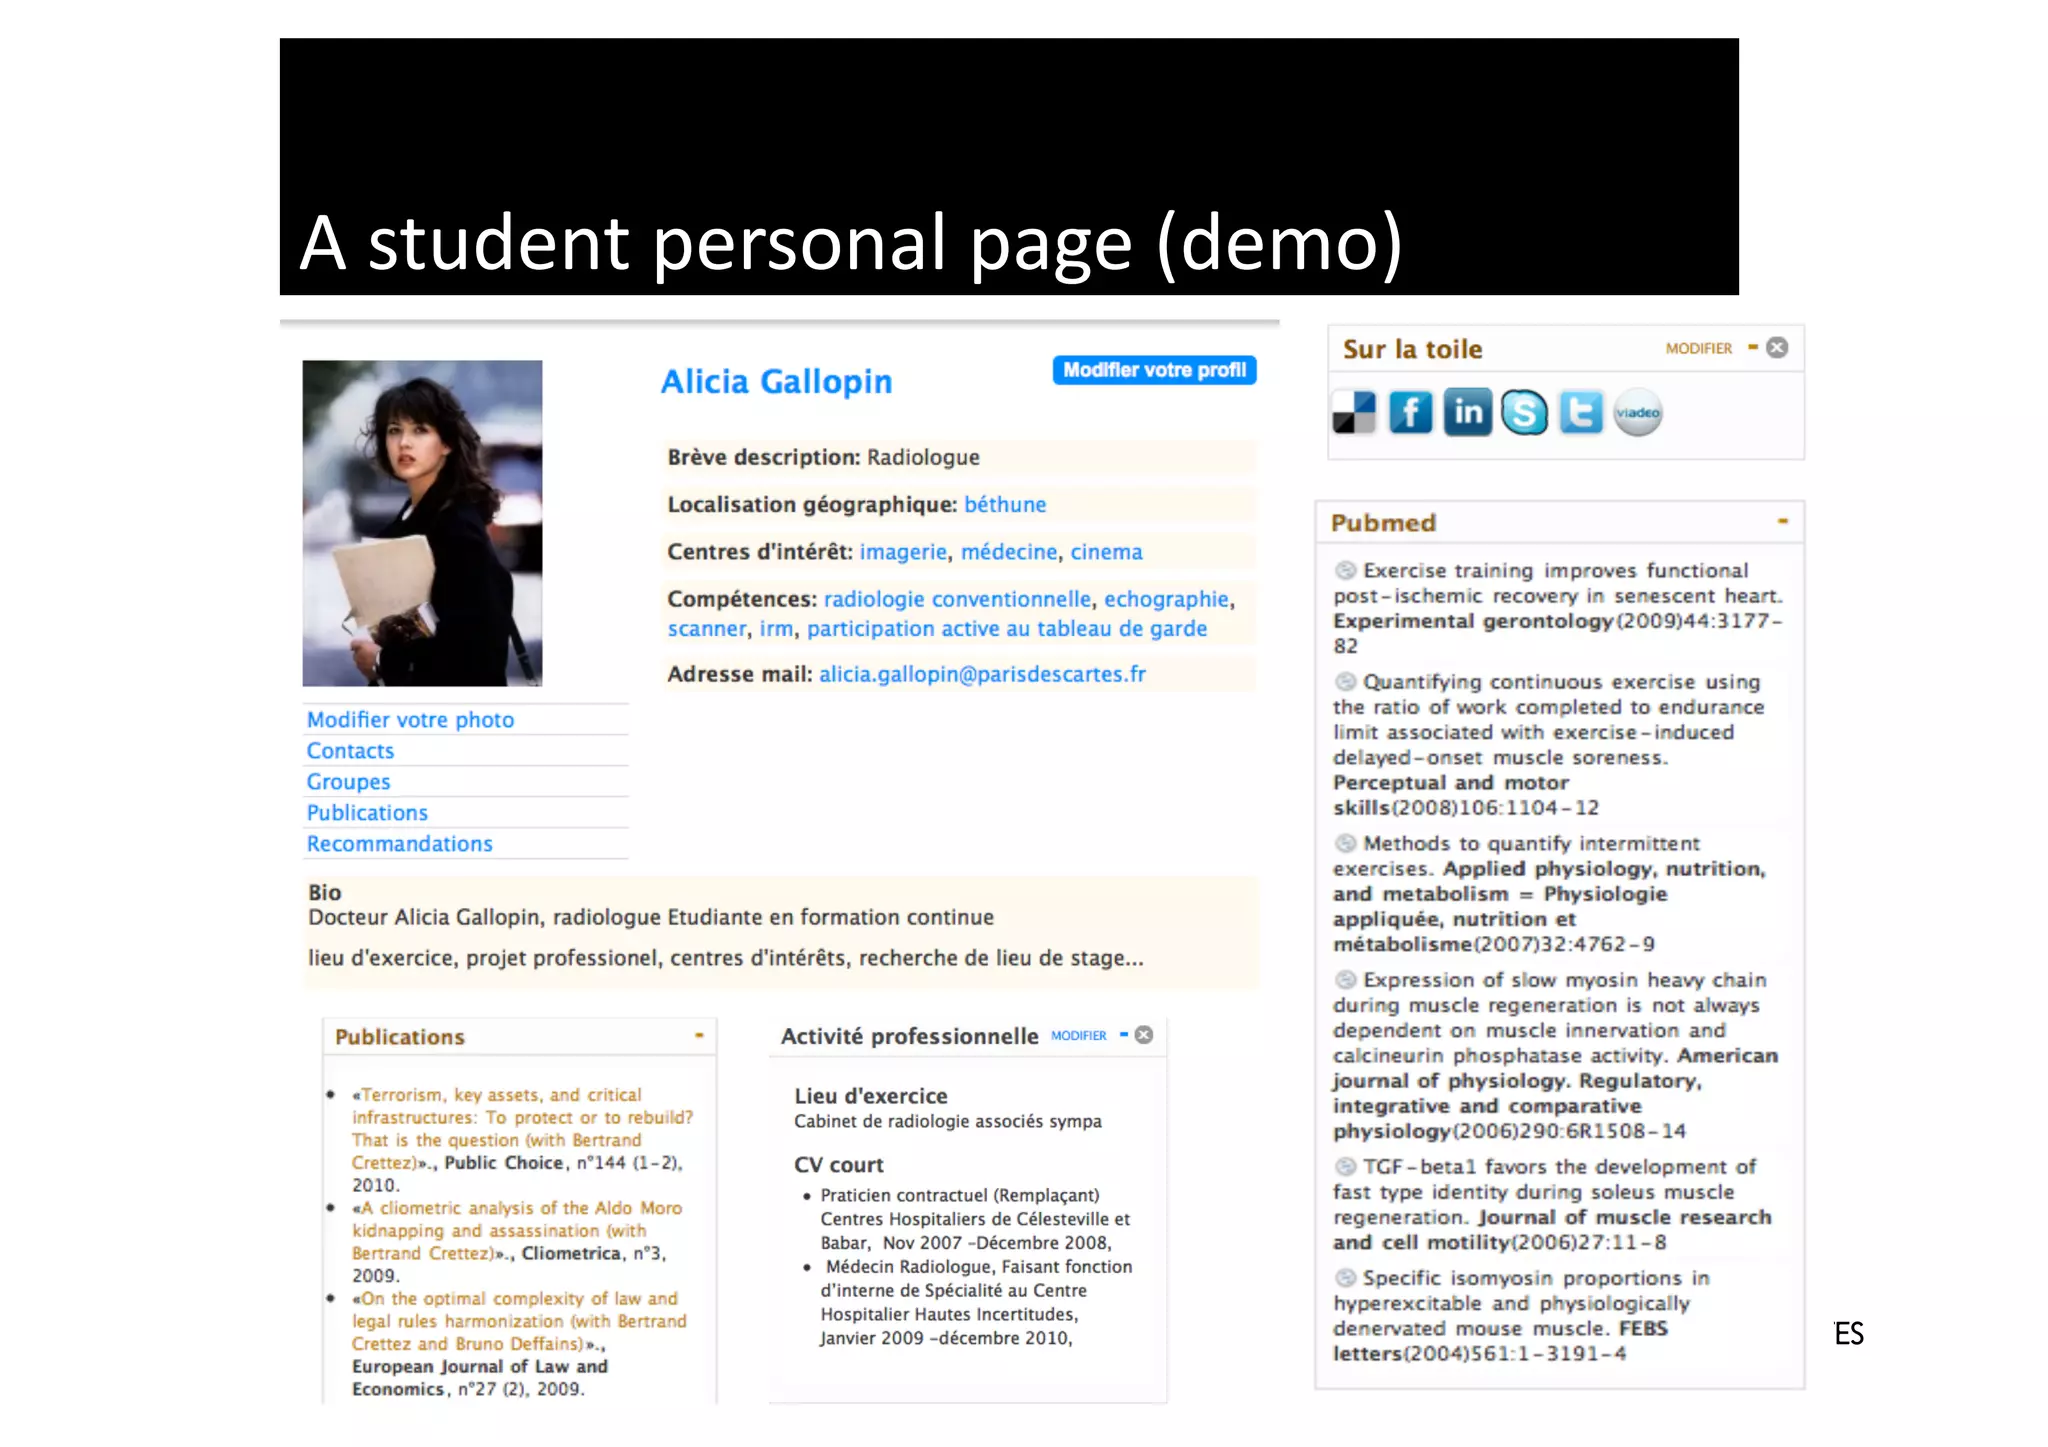Click the Pubmed widget title
Screen dimensions: 2048x1447
(1383, 523)
